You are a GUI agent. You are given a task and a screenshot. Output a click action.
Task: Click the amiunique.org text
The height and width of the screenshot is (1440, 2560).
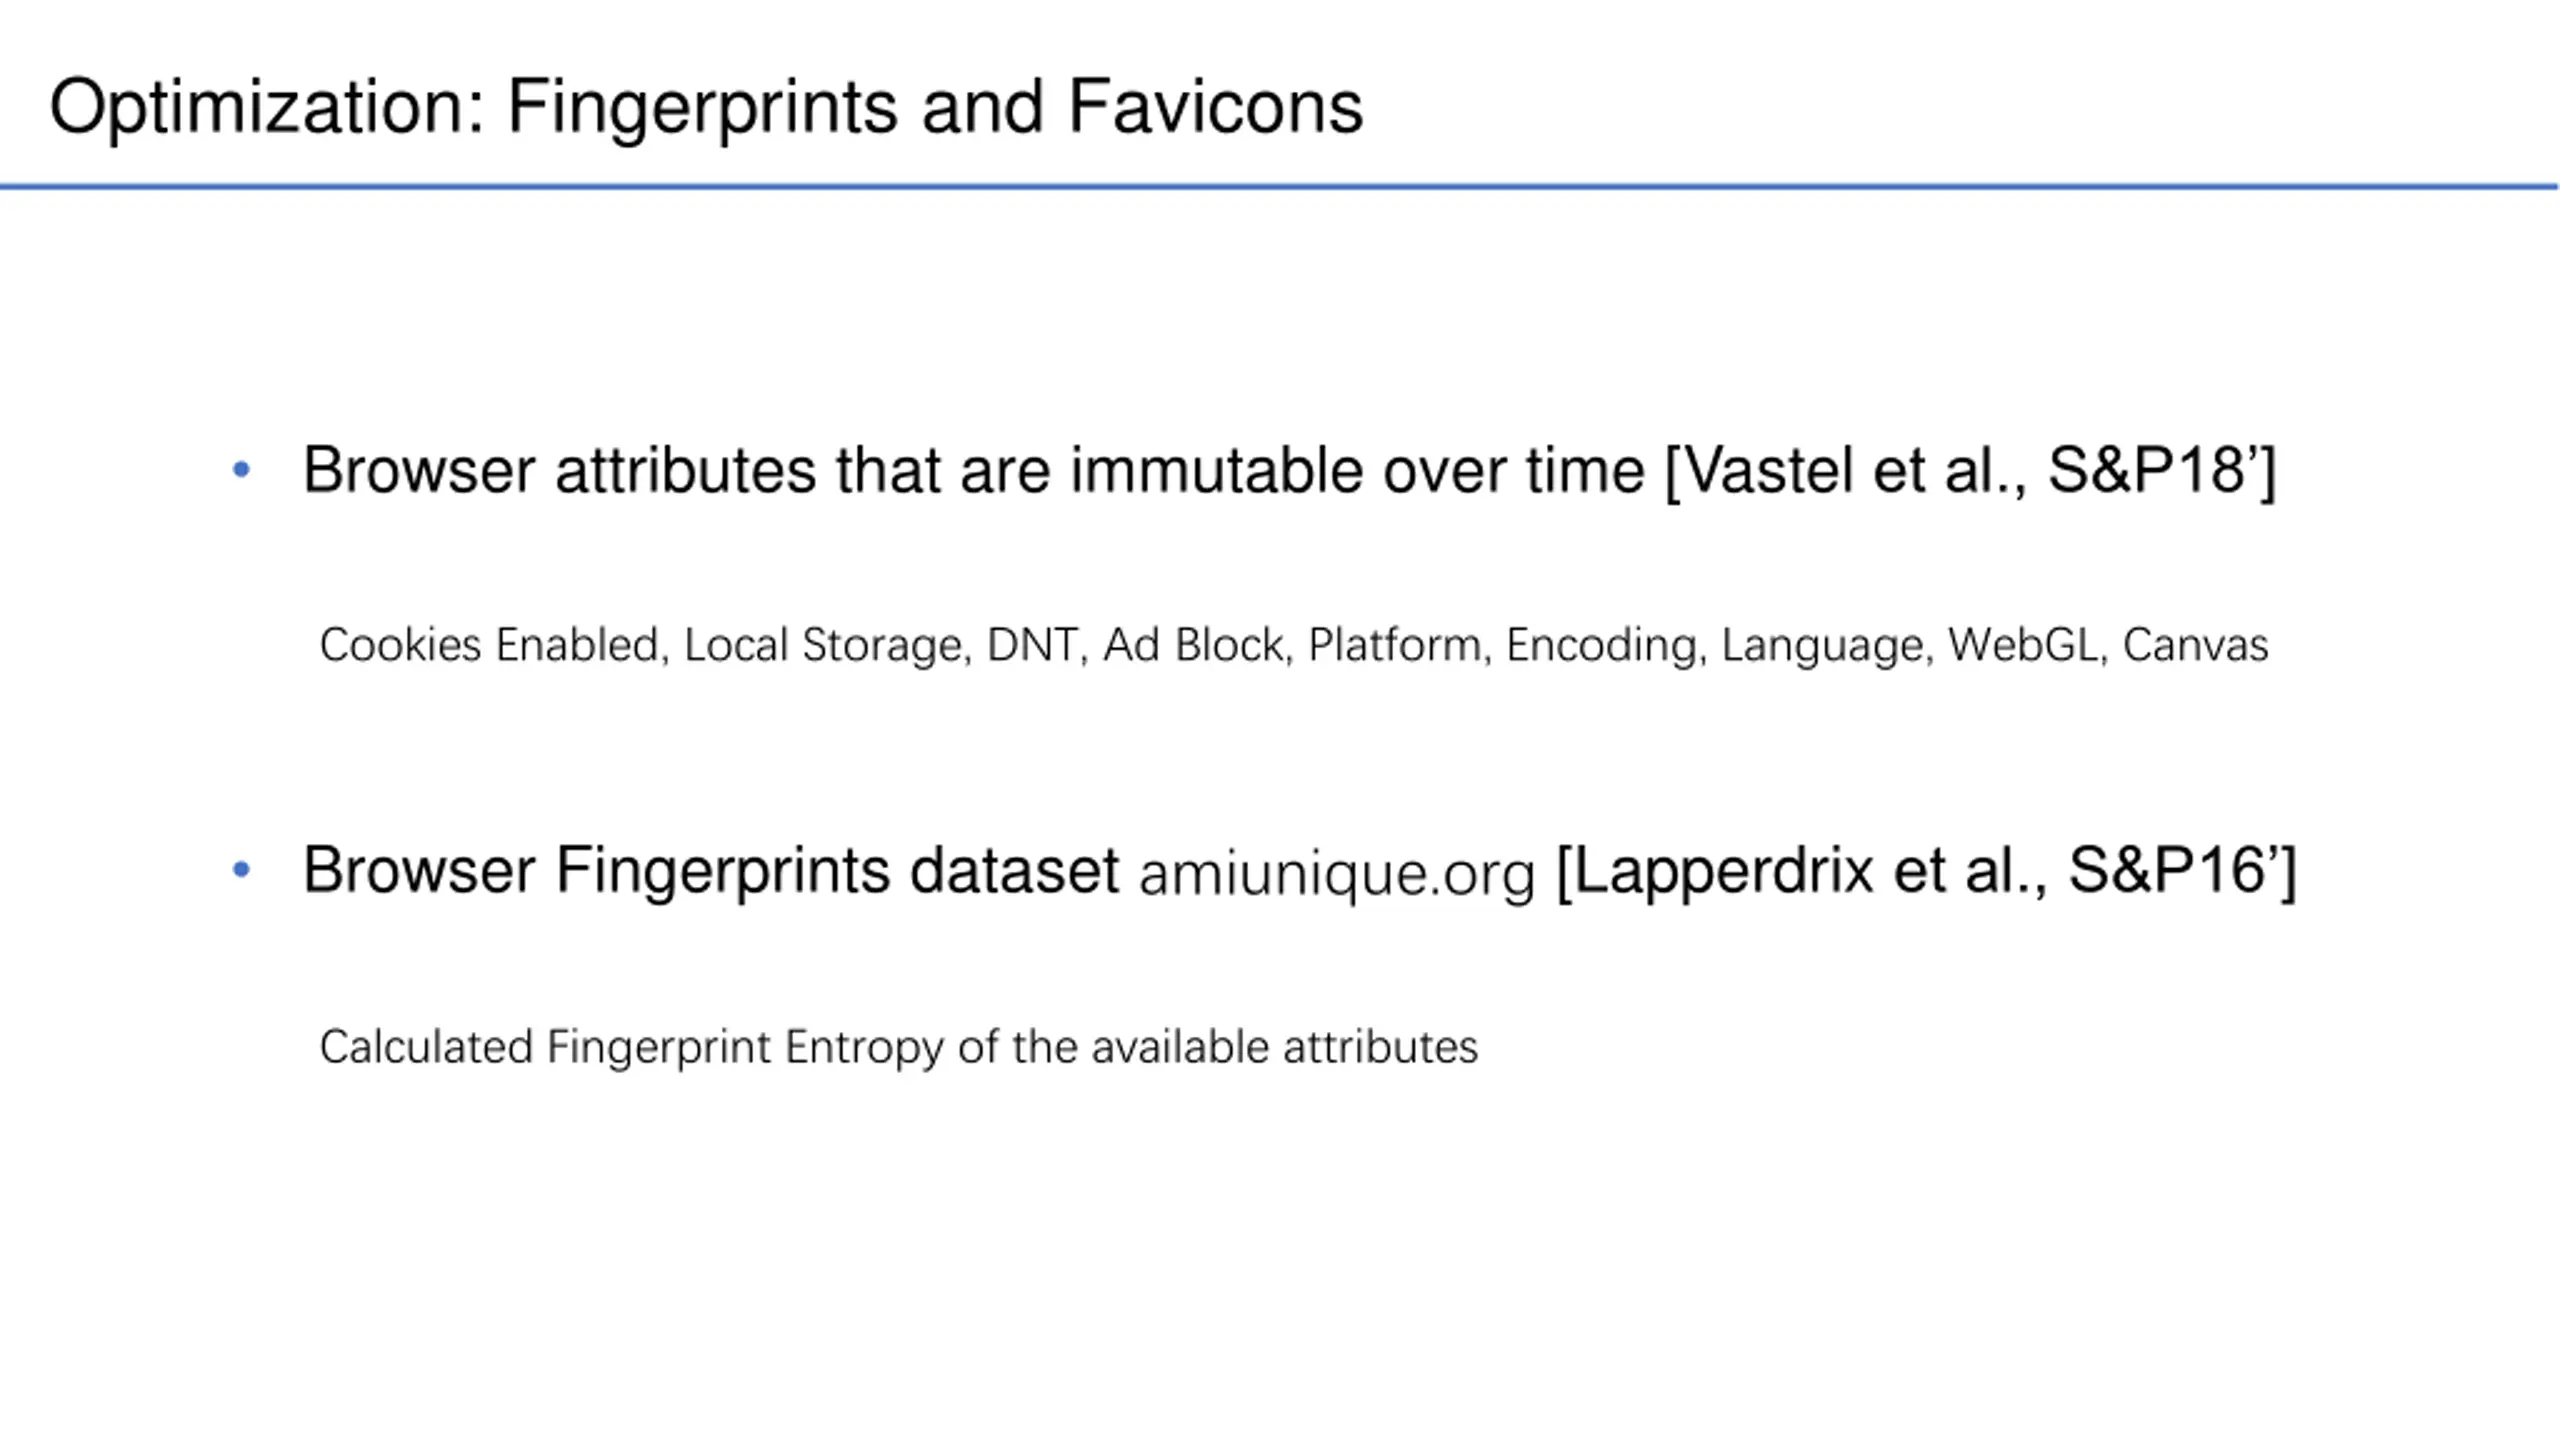point(1337,873)
